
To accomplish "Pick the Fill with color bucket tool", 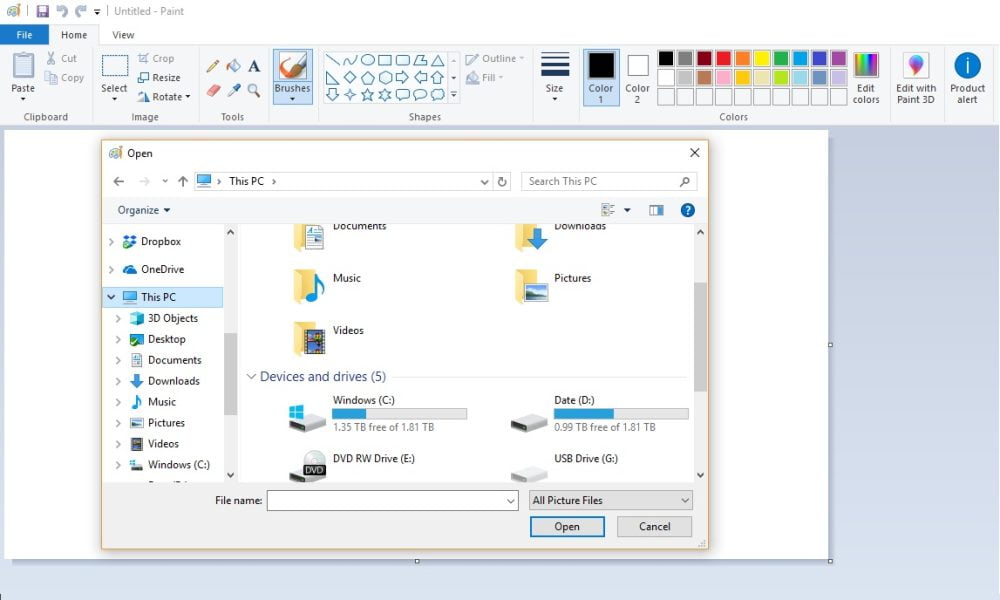I will point(233,66).
